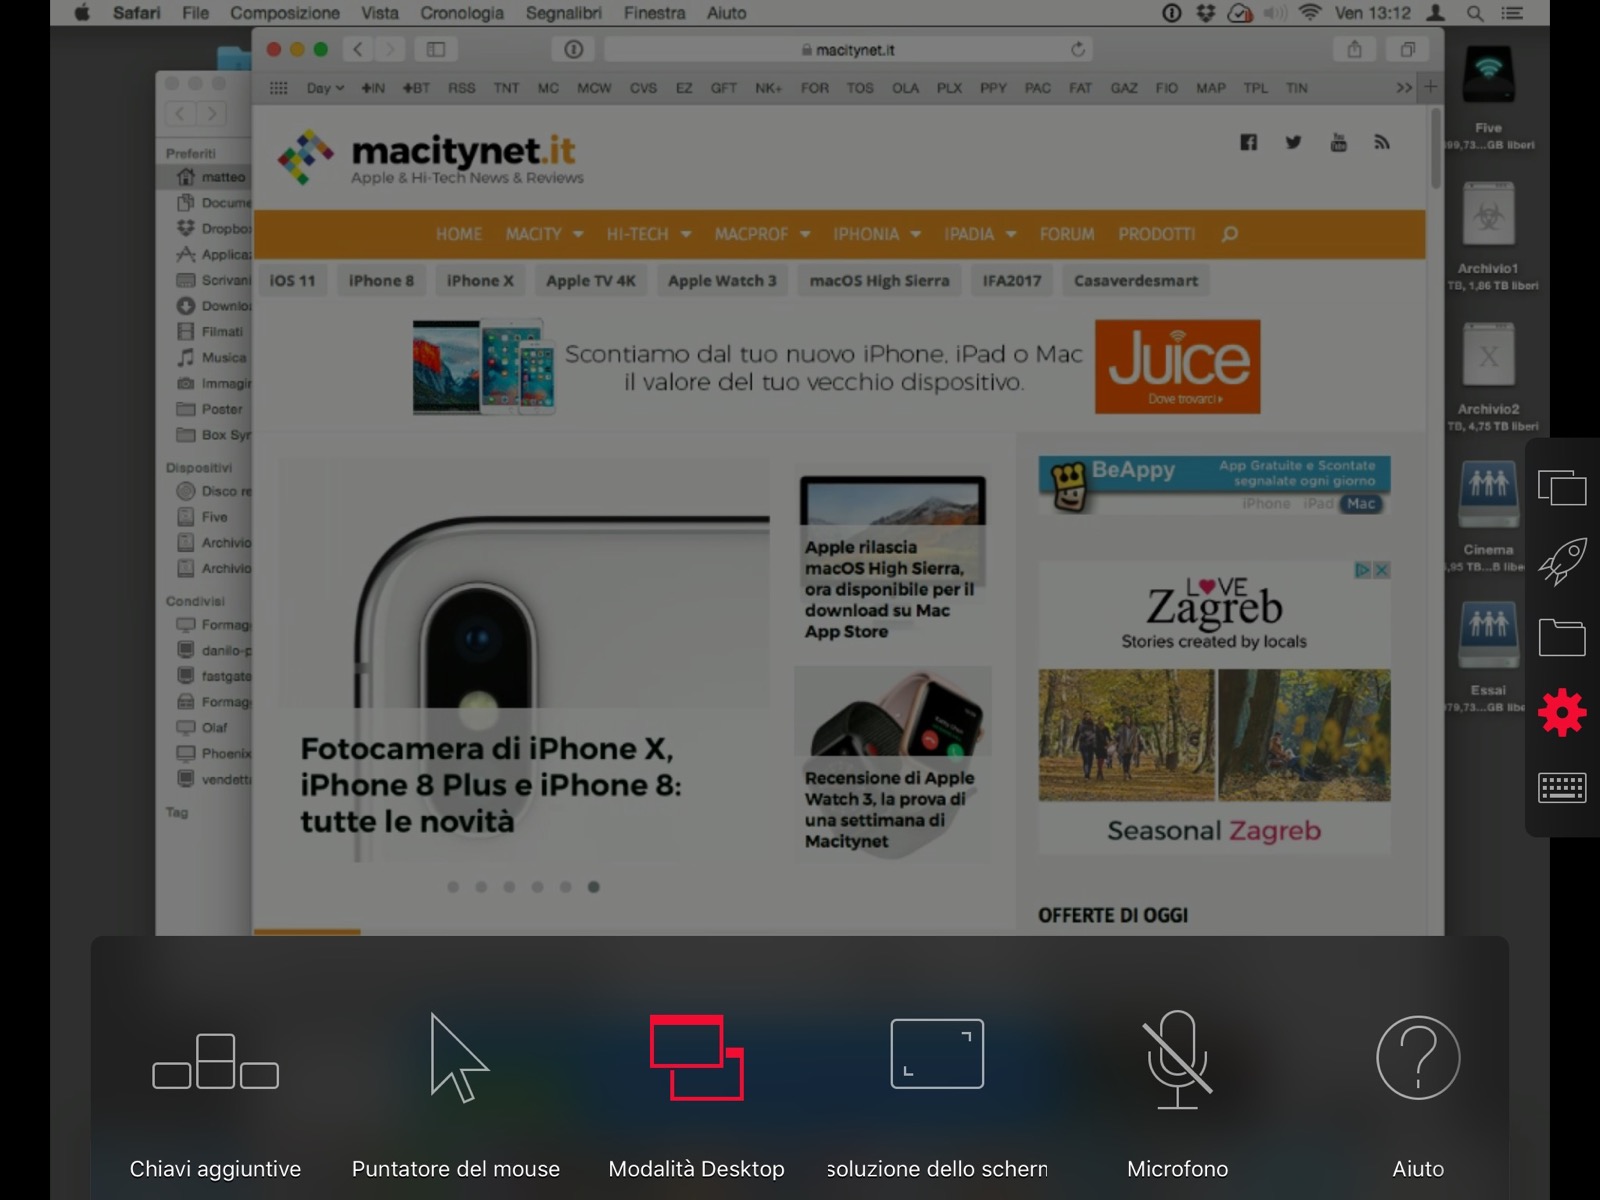
Task: Open the Fotocamera di iPhone X article
Action: coord(491,785)
